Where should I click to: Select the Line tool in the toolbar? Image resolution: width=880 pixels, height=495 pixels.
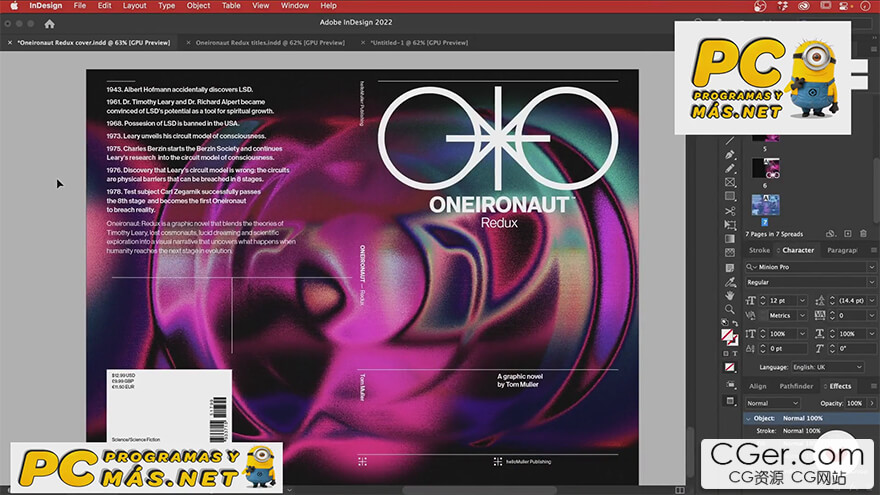[730, 141]
